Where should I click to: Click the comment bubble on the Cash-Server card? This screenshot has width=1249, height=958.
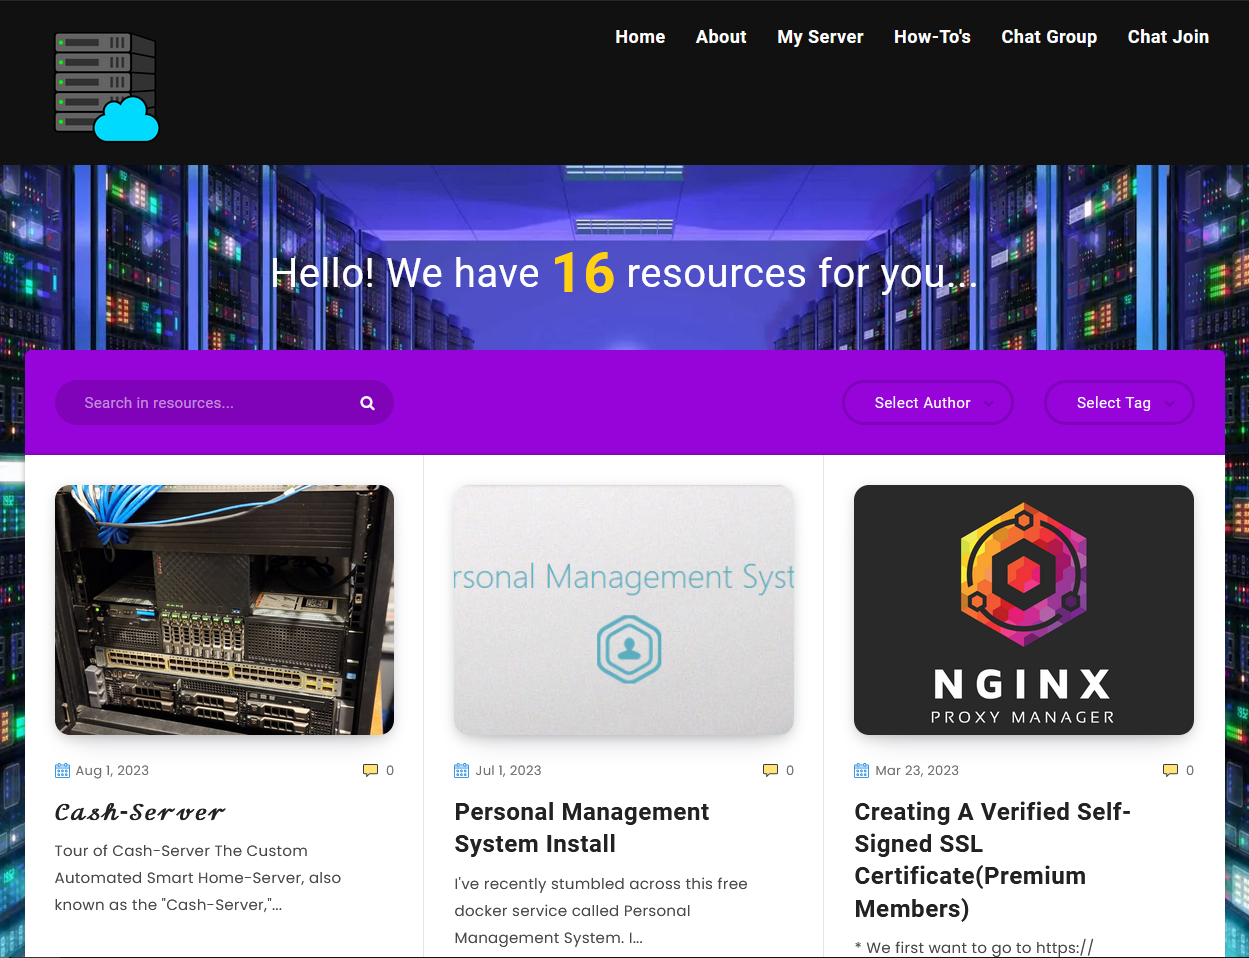371,770
